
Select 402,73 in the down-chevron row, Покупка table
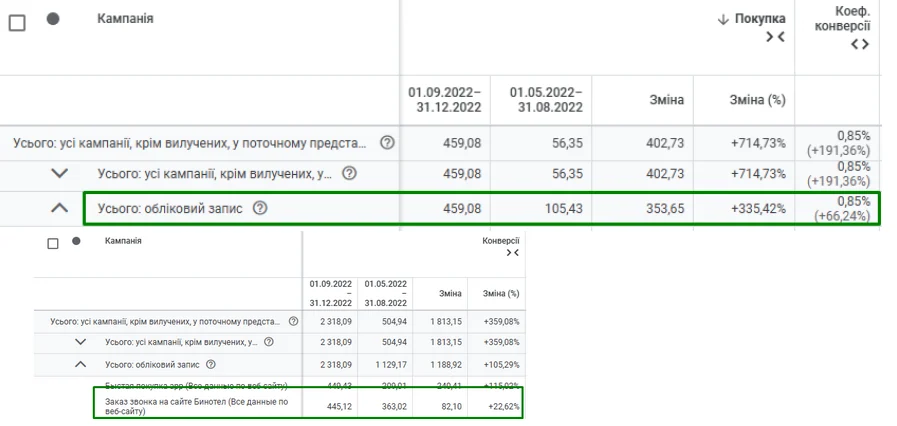(664, 174)
